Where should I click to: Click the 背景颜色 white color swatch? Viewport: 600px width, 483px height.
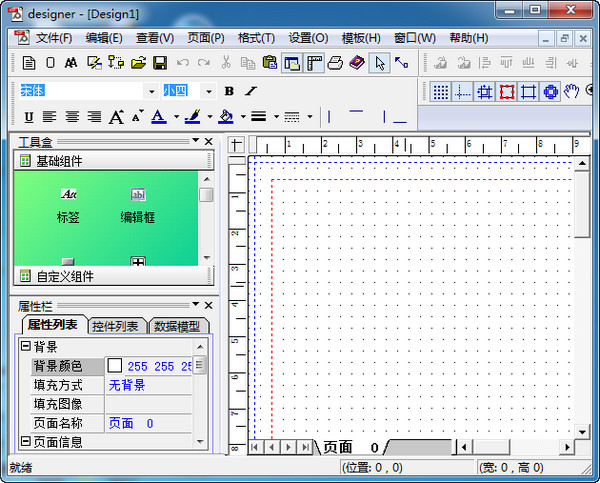click(x=115, y=366)
